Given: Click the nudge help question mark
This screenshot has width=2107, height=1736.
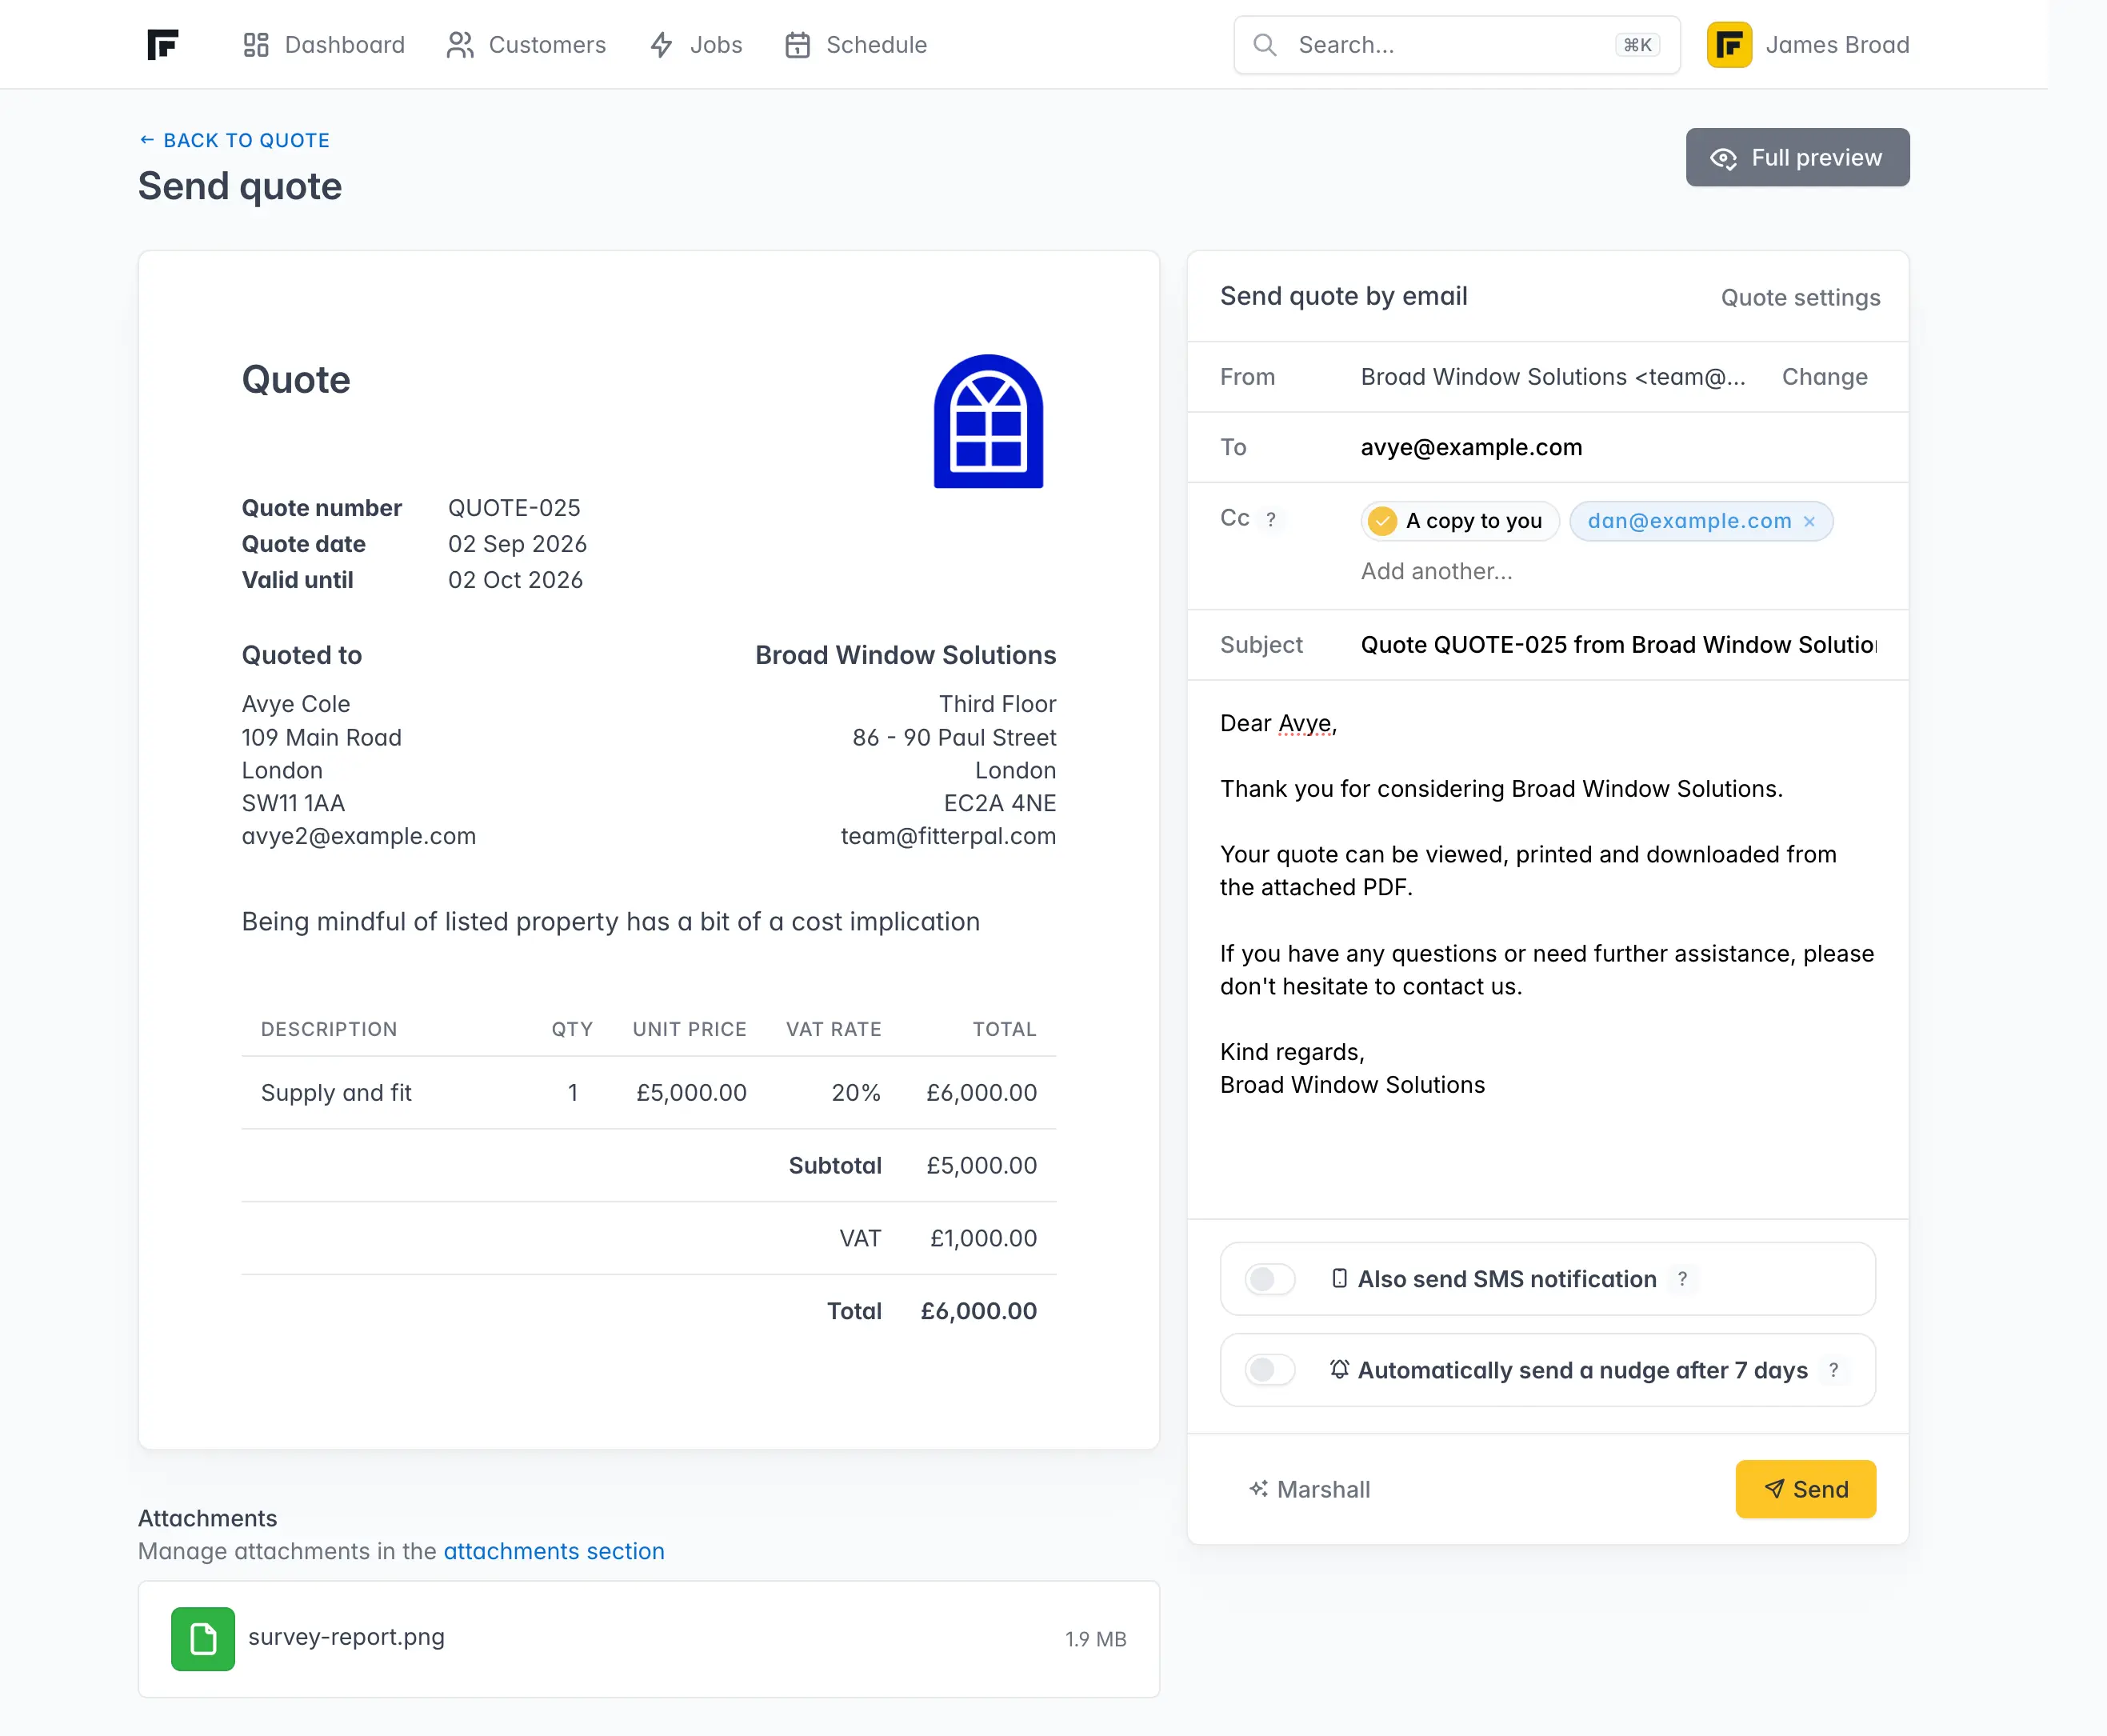Looking at the screenshot, I should click(x=1833, y=1370).
